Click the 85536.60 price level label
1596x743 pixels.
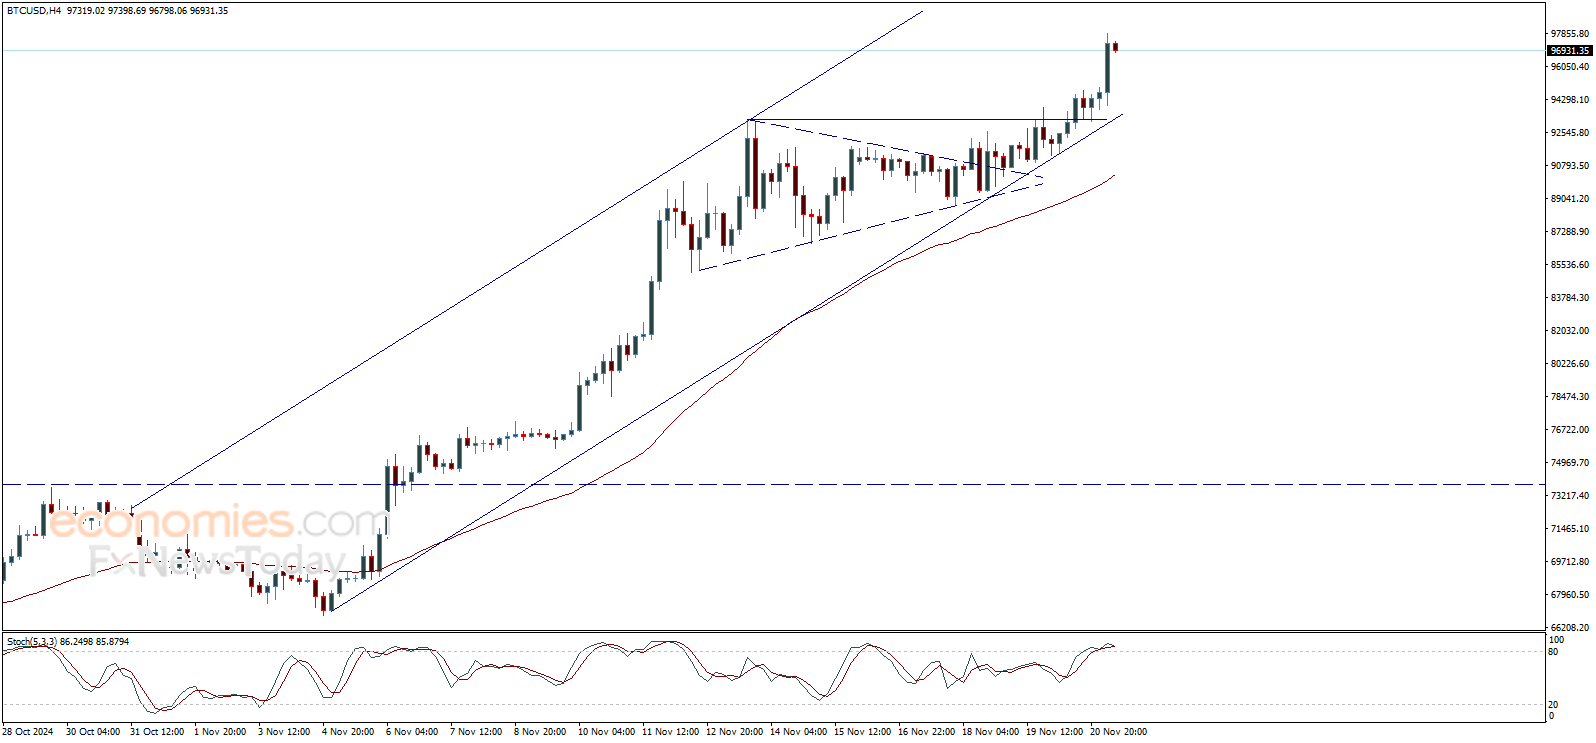pyautogui.click(x=1570, y=265)
